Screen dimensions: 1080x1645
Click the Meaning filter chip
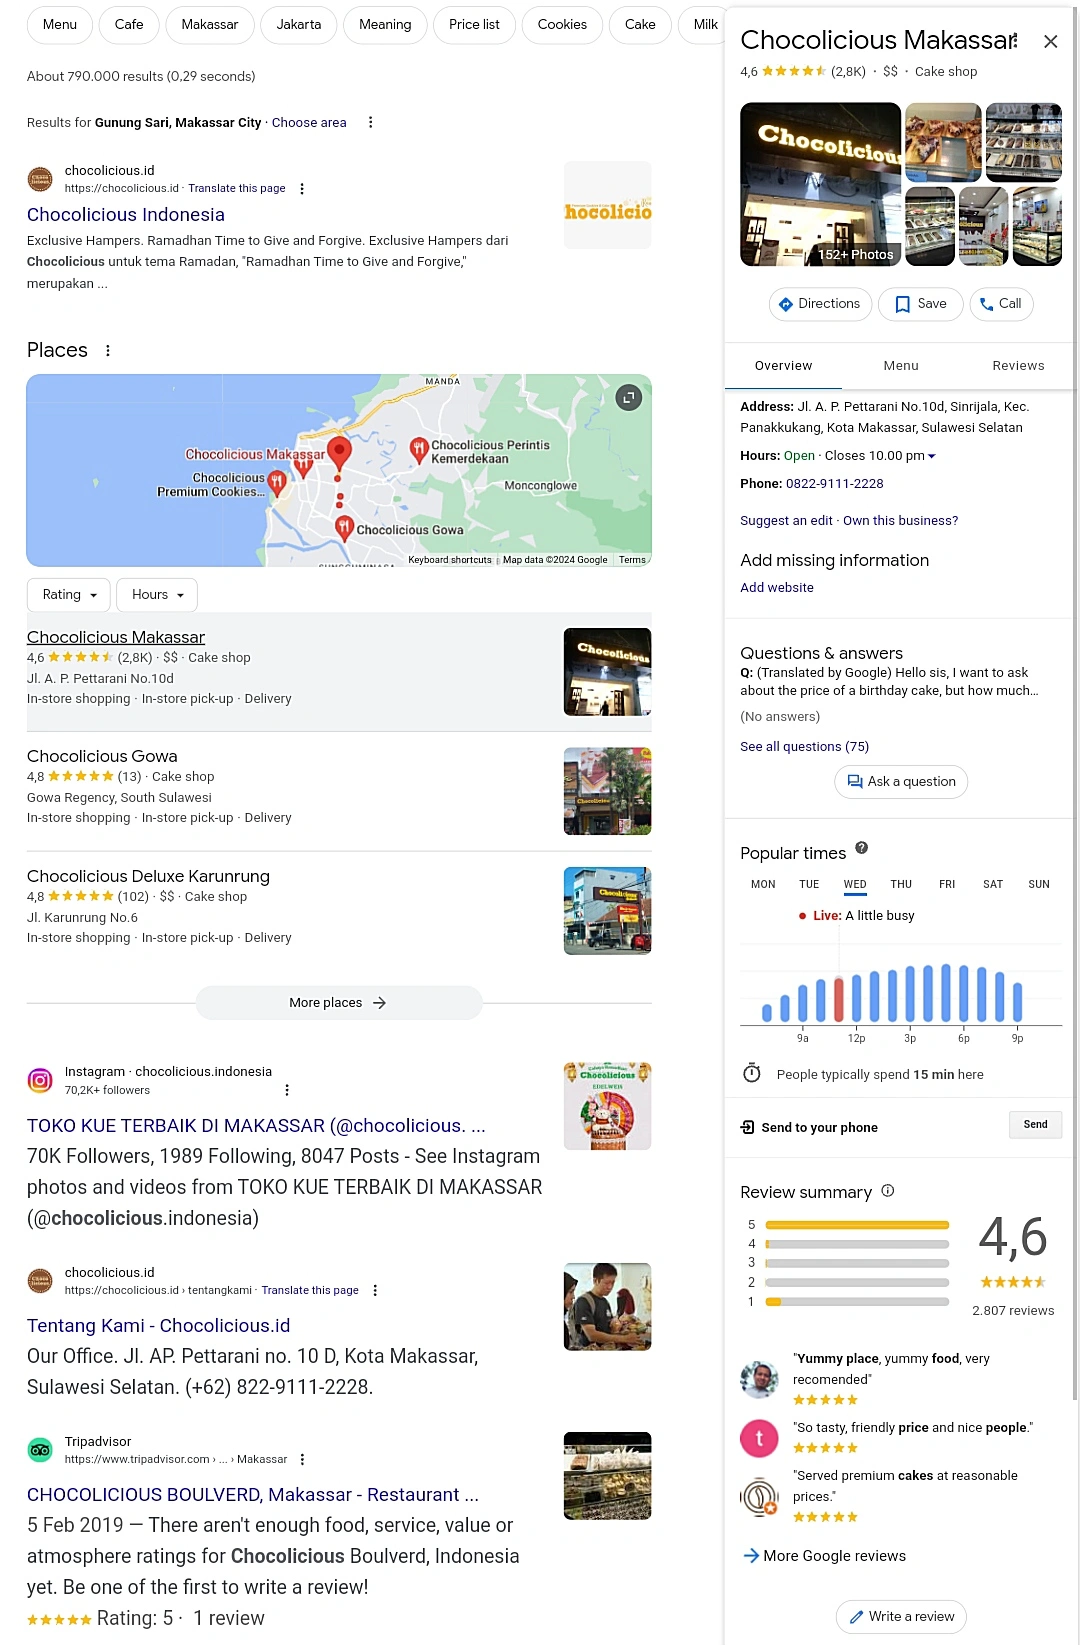[x=385, y=25]
